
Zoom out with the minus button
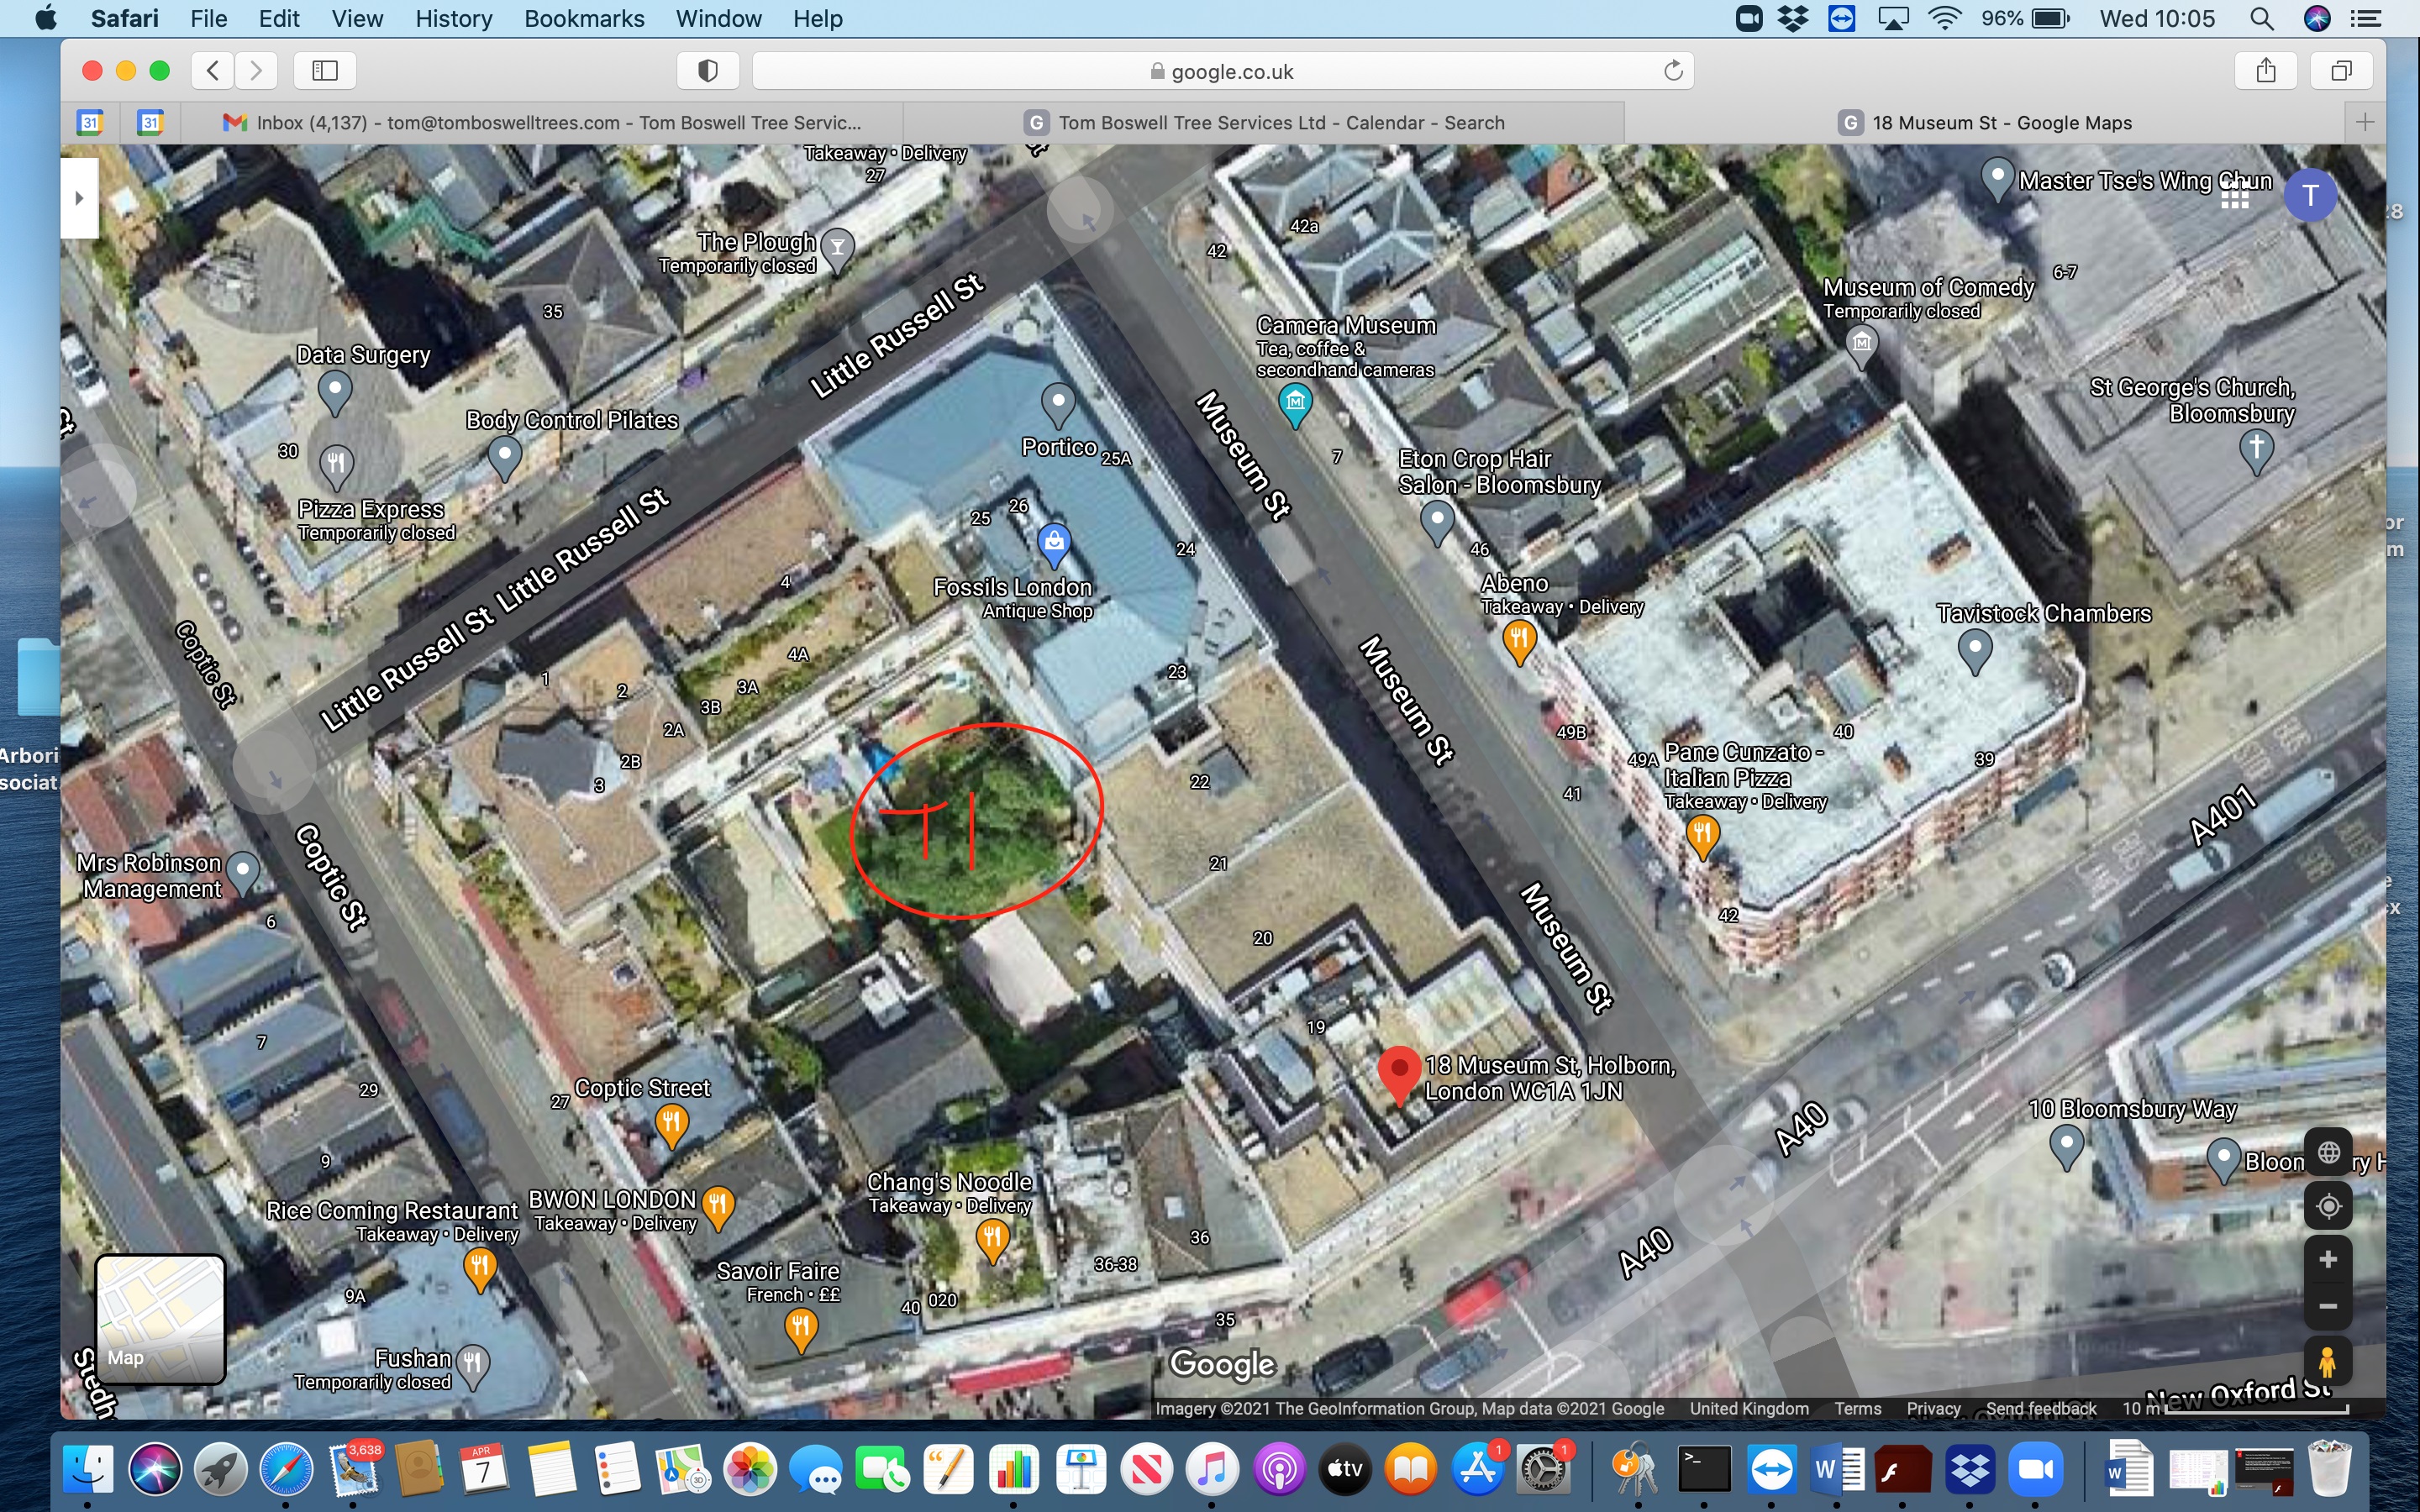(x=2328, y=1306)
